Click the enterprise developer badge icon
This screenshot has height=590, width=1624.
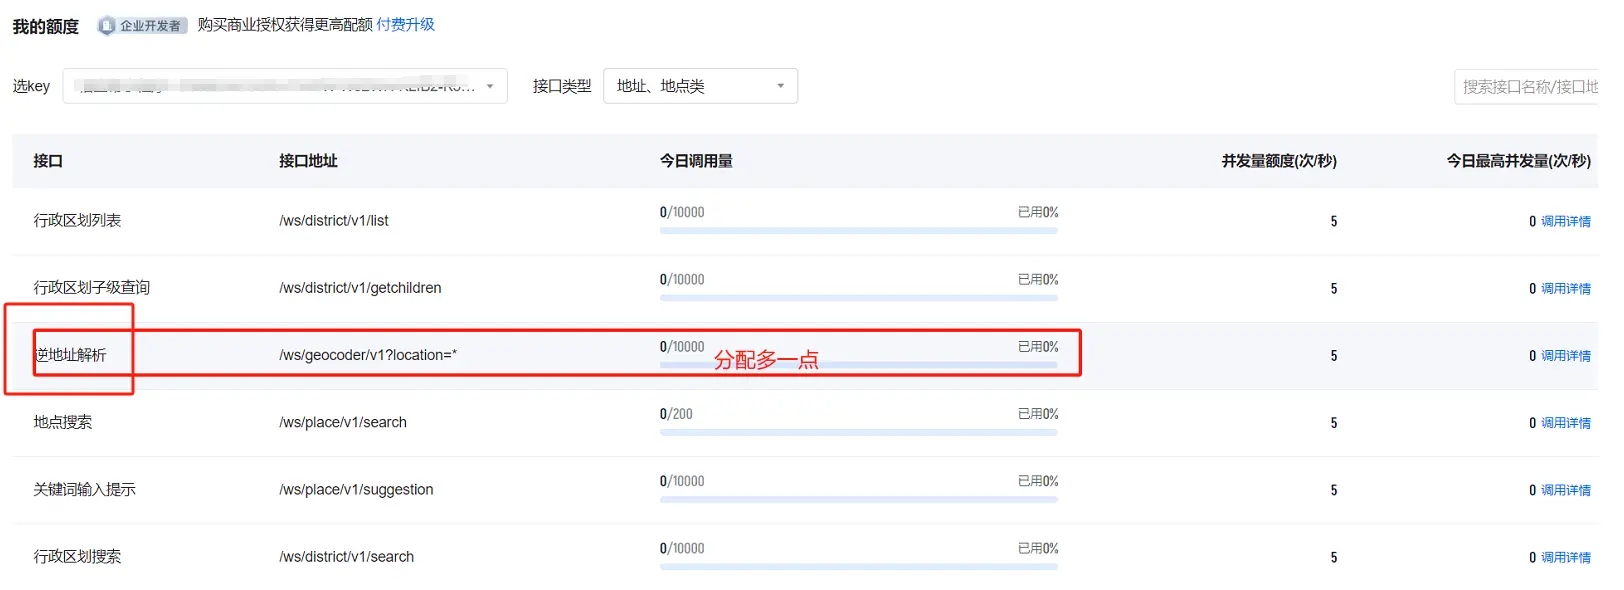107,26
